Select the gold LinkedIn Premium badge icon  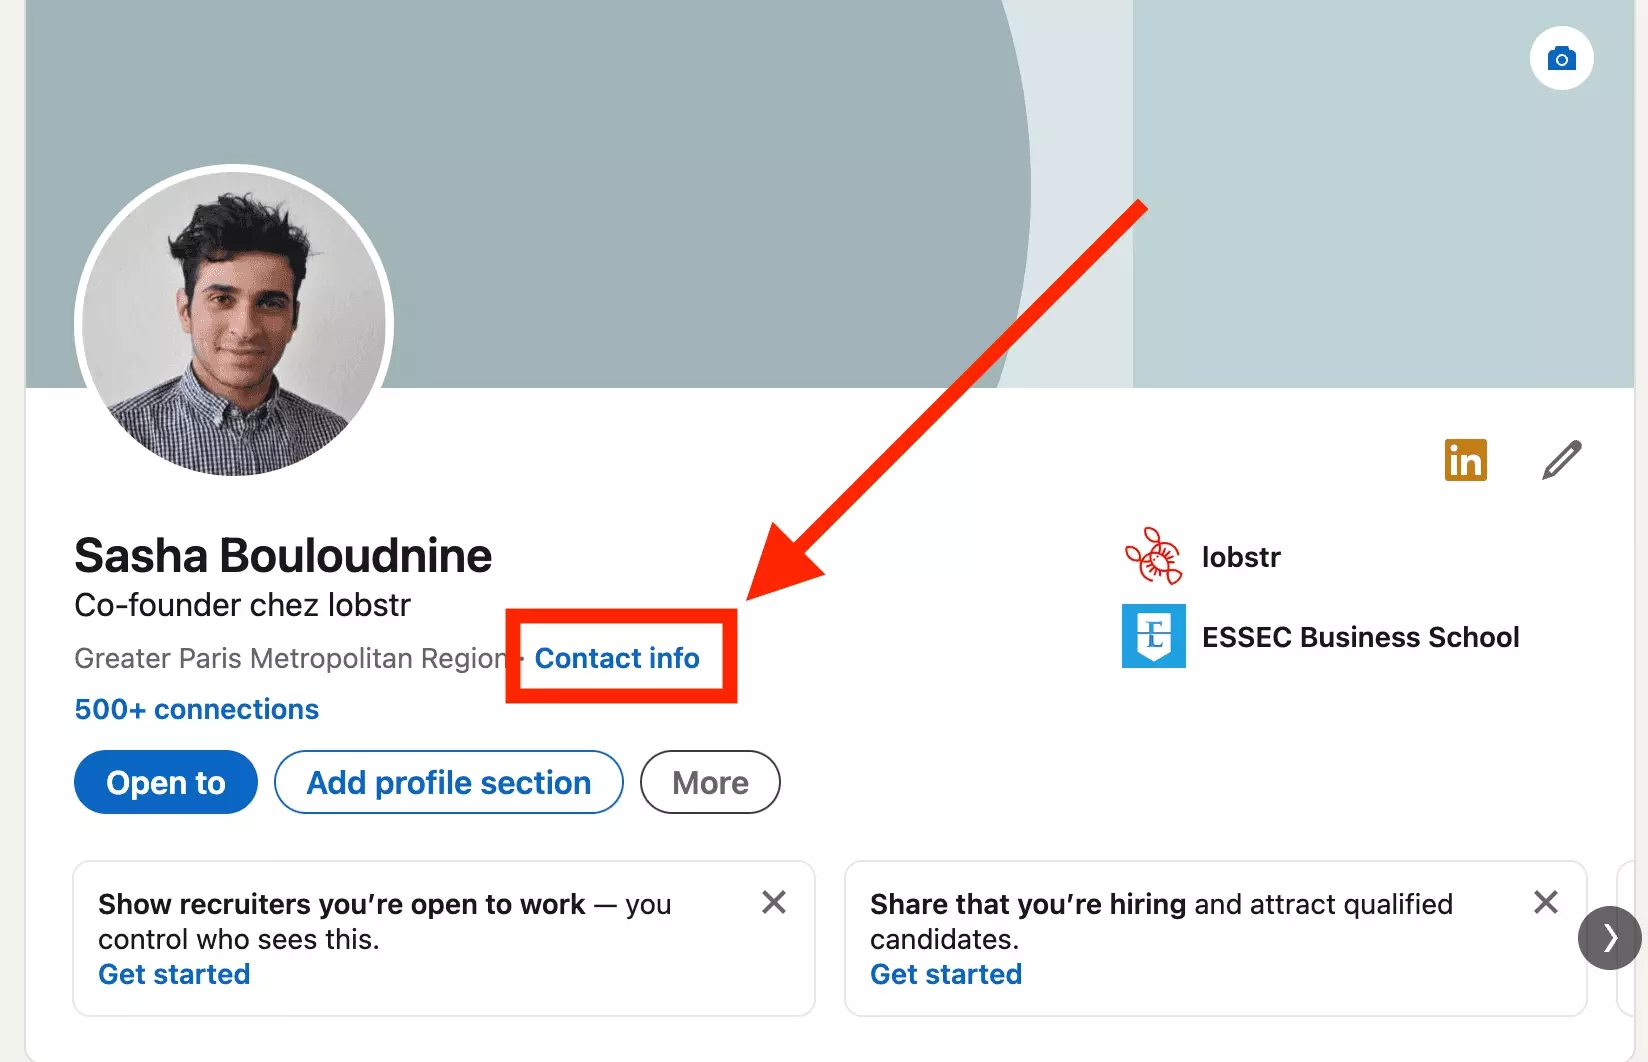(1465, 460)
